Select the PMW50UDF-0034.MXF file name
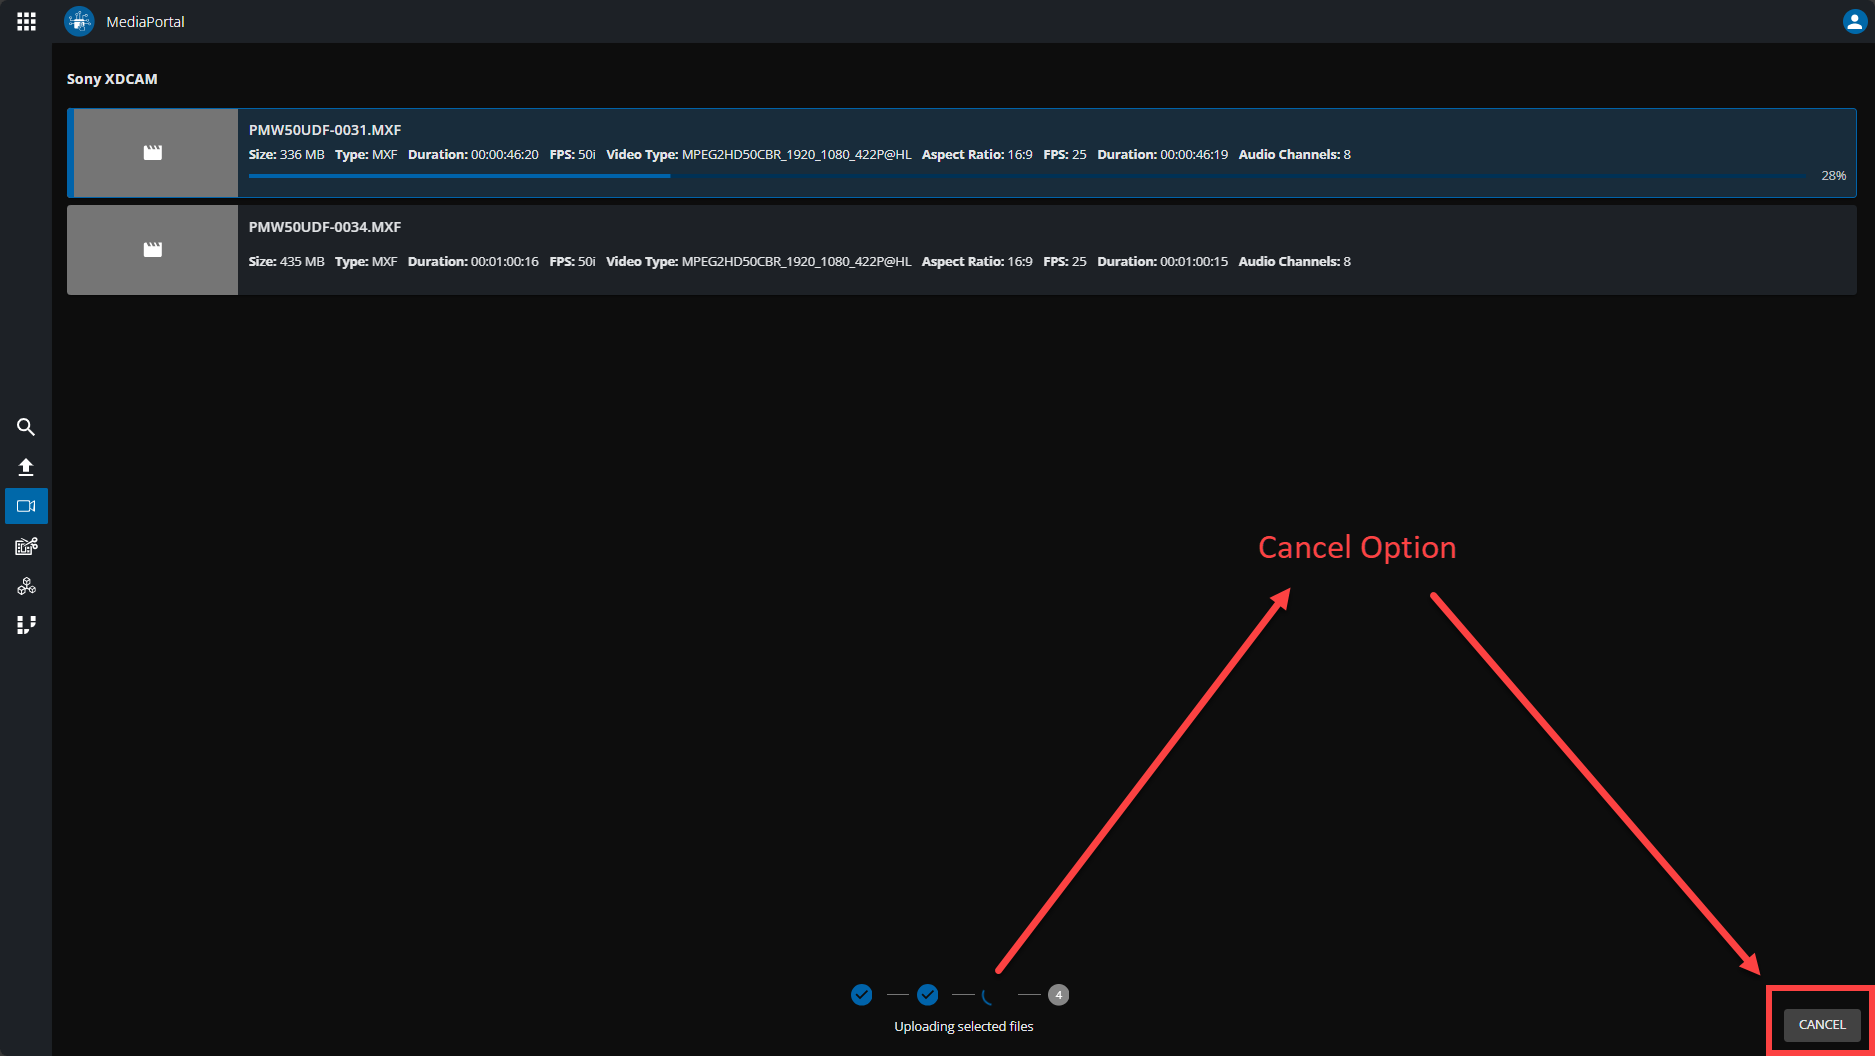The height and width of the screenshot is (1056, 1875). point(325,227)
